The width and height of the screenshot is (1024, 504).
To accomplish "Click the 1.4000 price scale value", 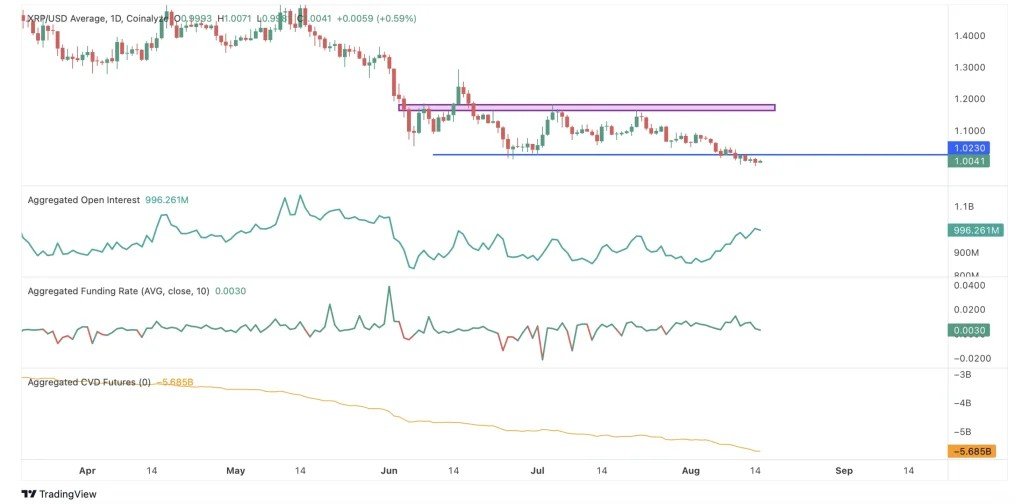I will coord(972,36).
